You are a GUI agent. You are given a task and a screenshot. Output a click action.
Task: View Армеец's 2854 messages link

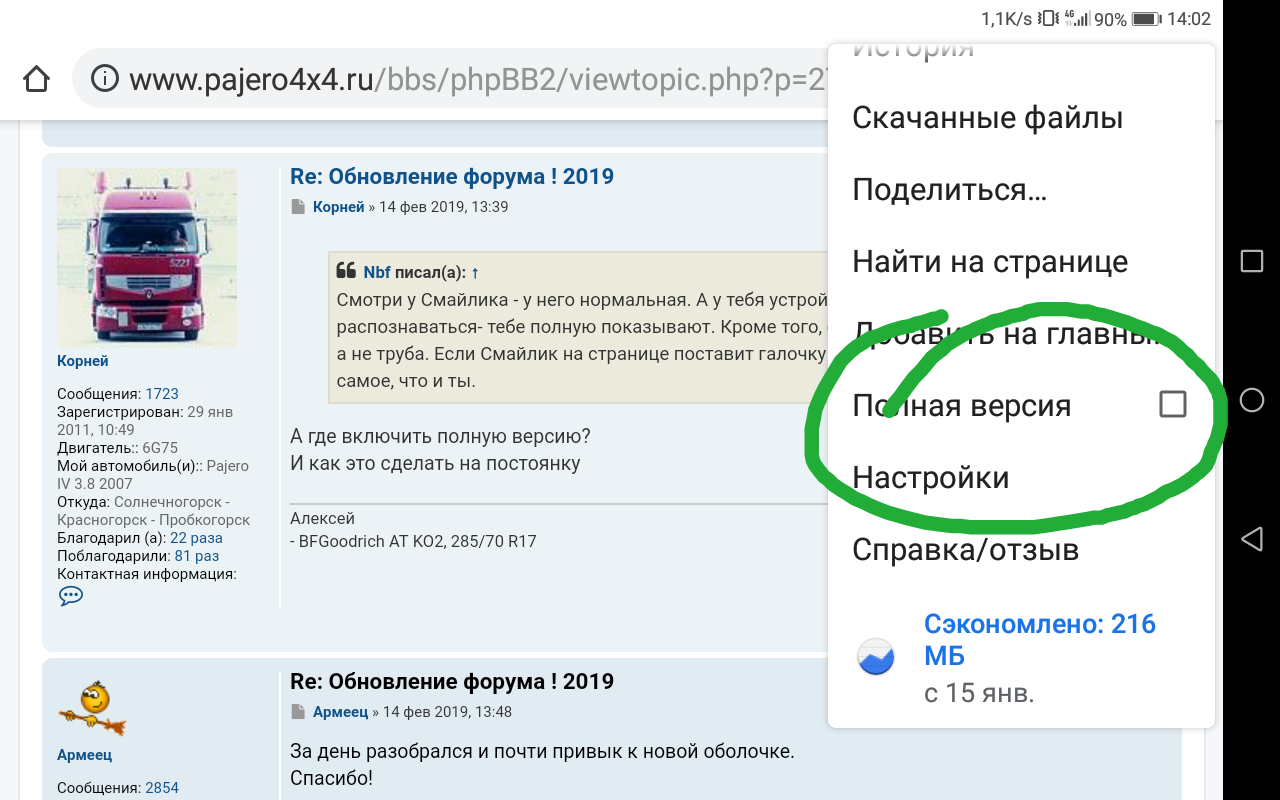coord(162,788)
